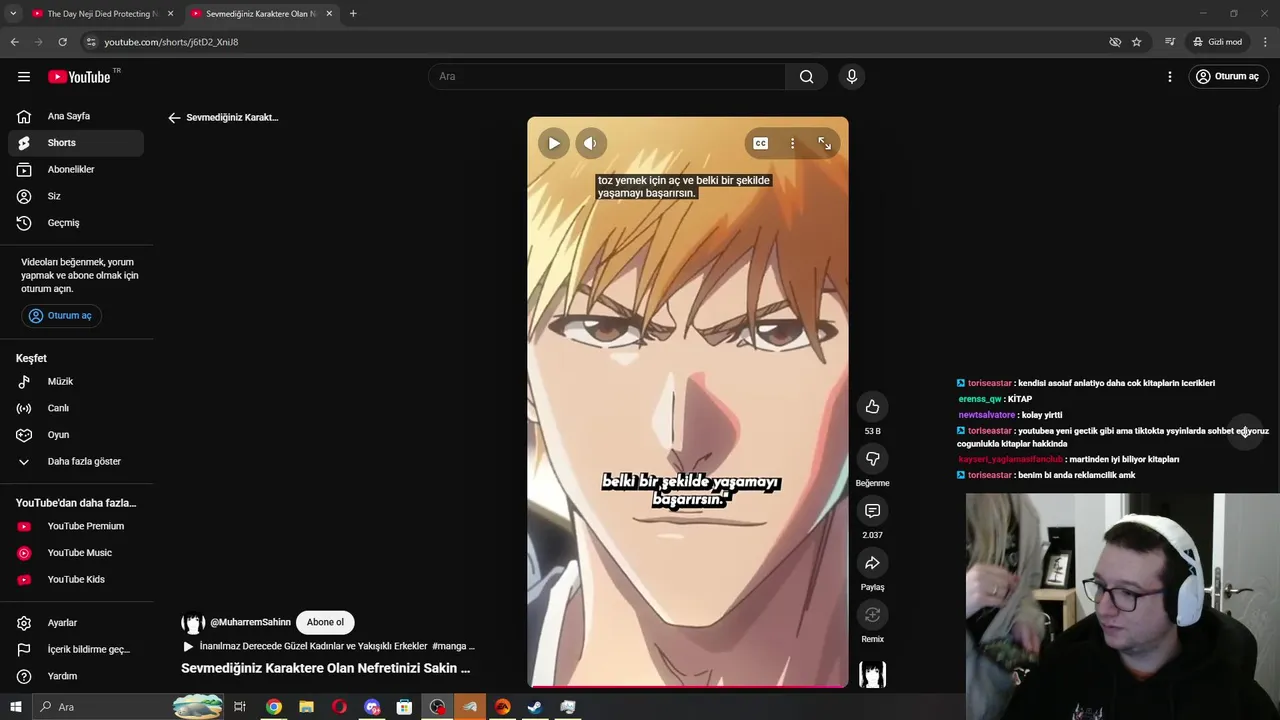Open YouTube Kids link
Viewport: 1280px width, 720px height.
coord(76,579)
